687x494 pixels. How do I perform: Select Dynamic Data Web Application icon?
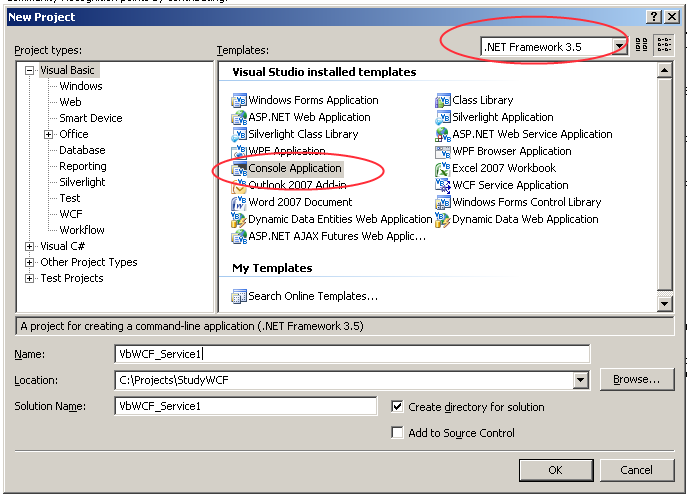point(443,219)
